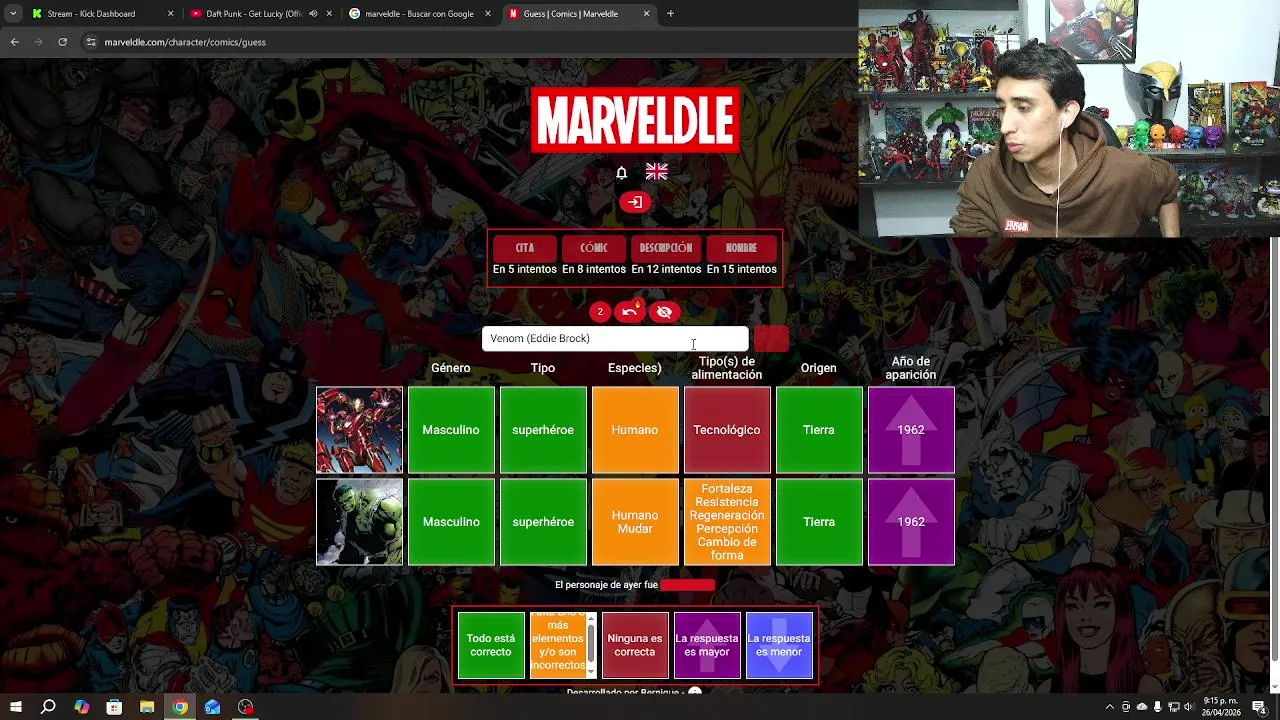Open Windows search from taskbar
Image resolution: width=1280 pixels, height=720 pixels.
point(48,707)
